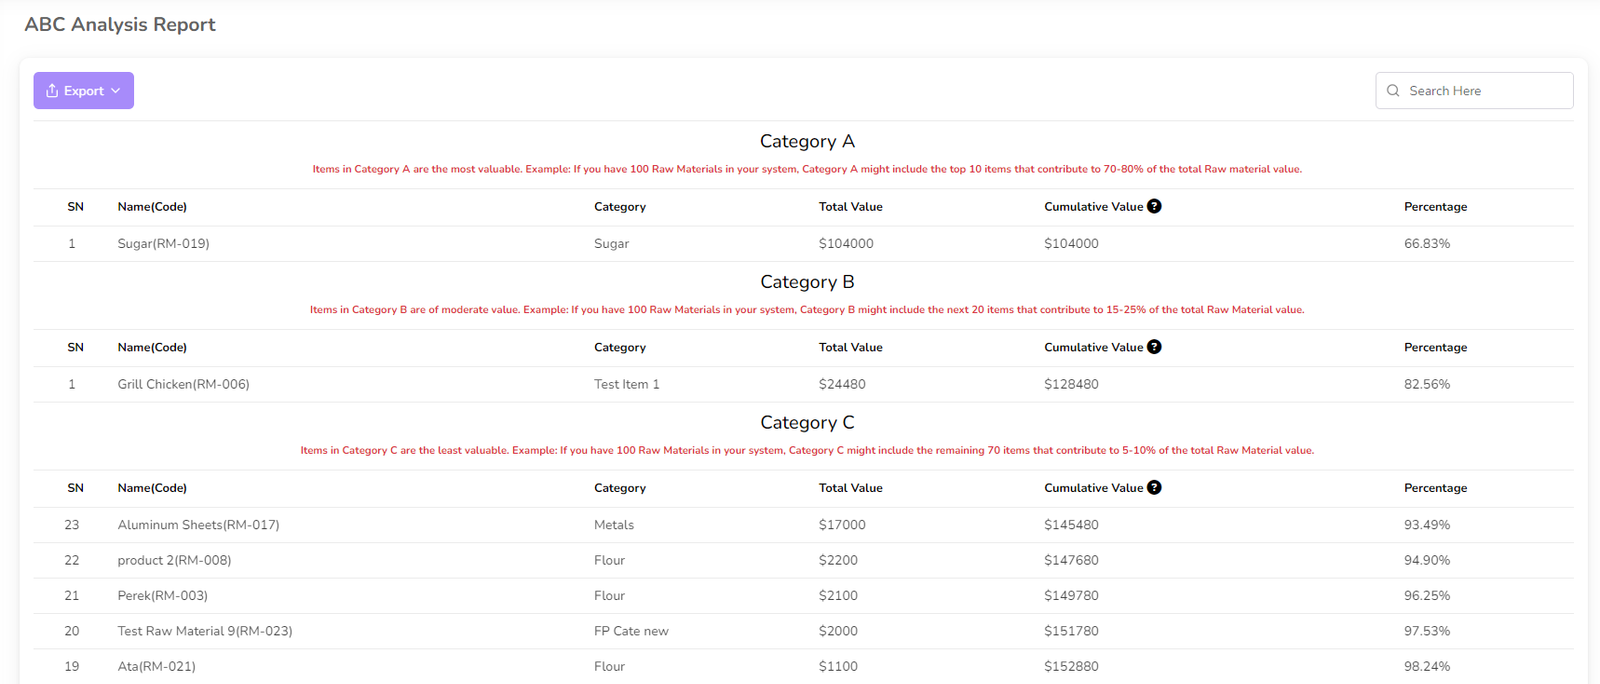
Task: Select the Ata(RM-021) row
Action: [x=156, y=667]
